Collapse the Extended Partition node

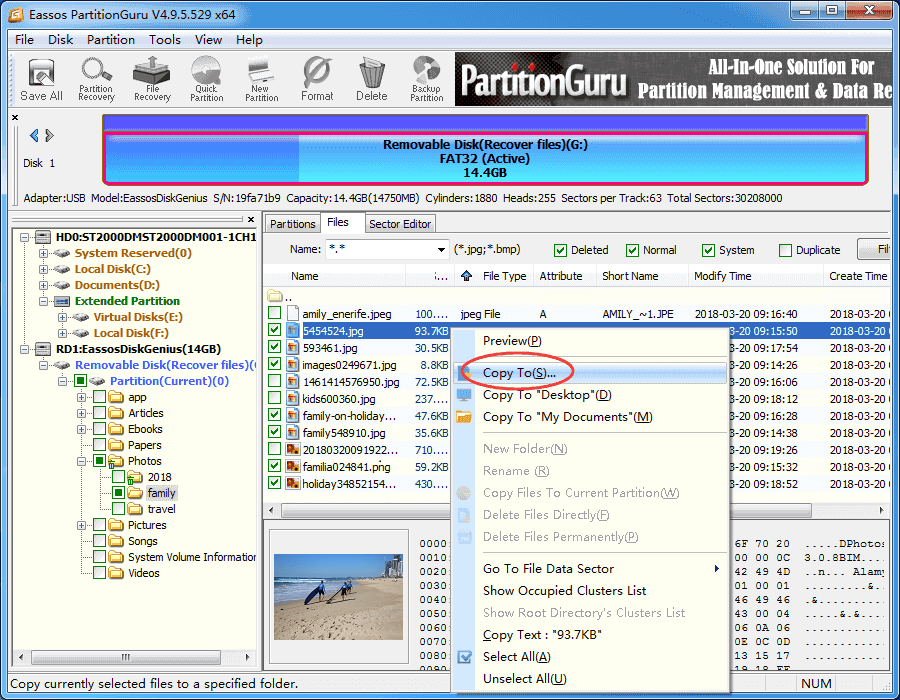pyautogui.click(x=43, y=301)
